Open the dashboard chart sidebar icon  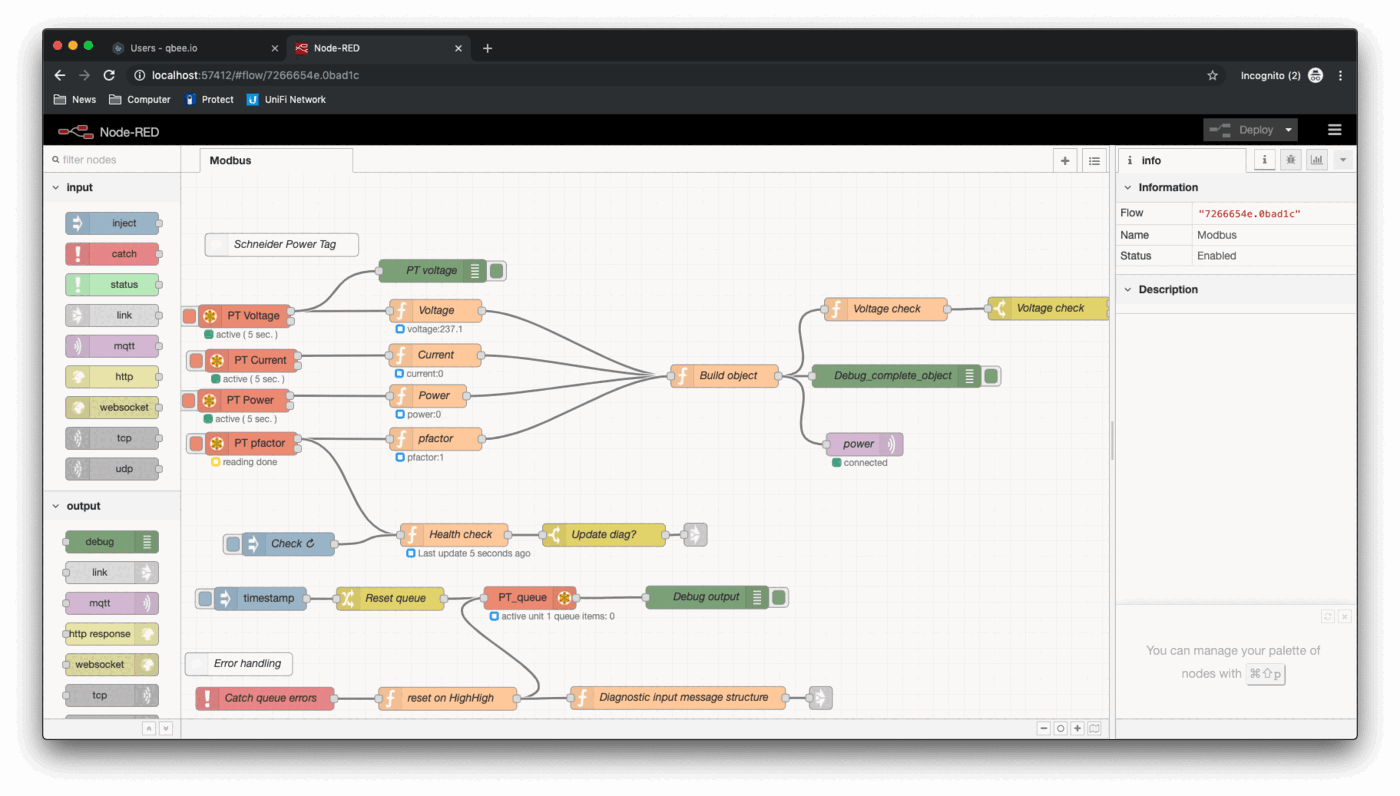[x=1317, y=160]
